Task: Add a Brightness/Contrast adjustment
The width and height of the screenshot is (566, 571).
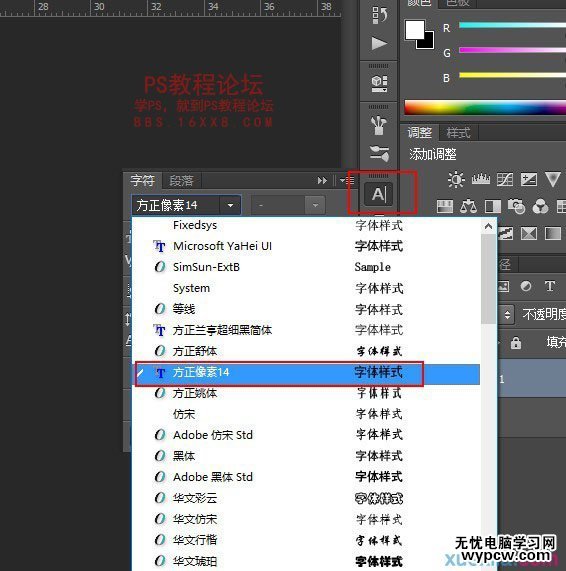Action: click(x=456, y=180)
